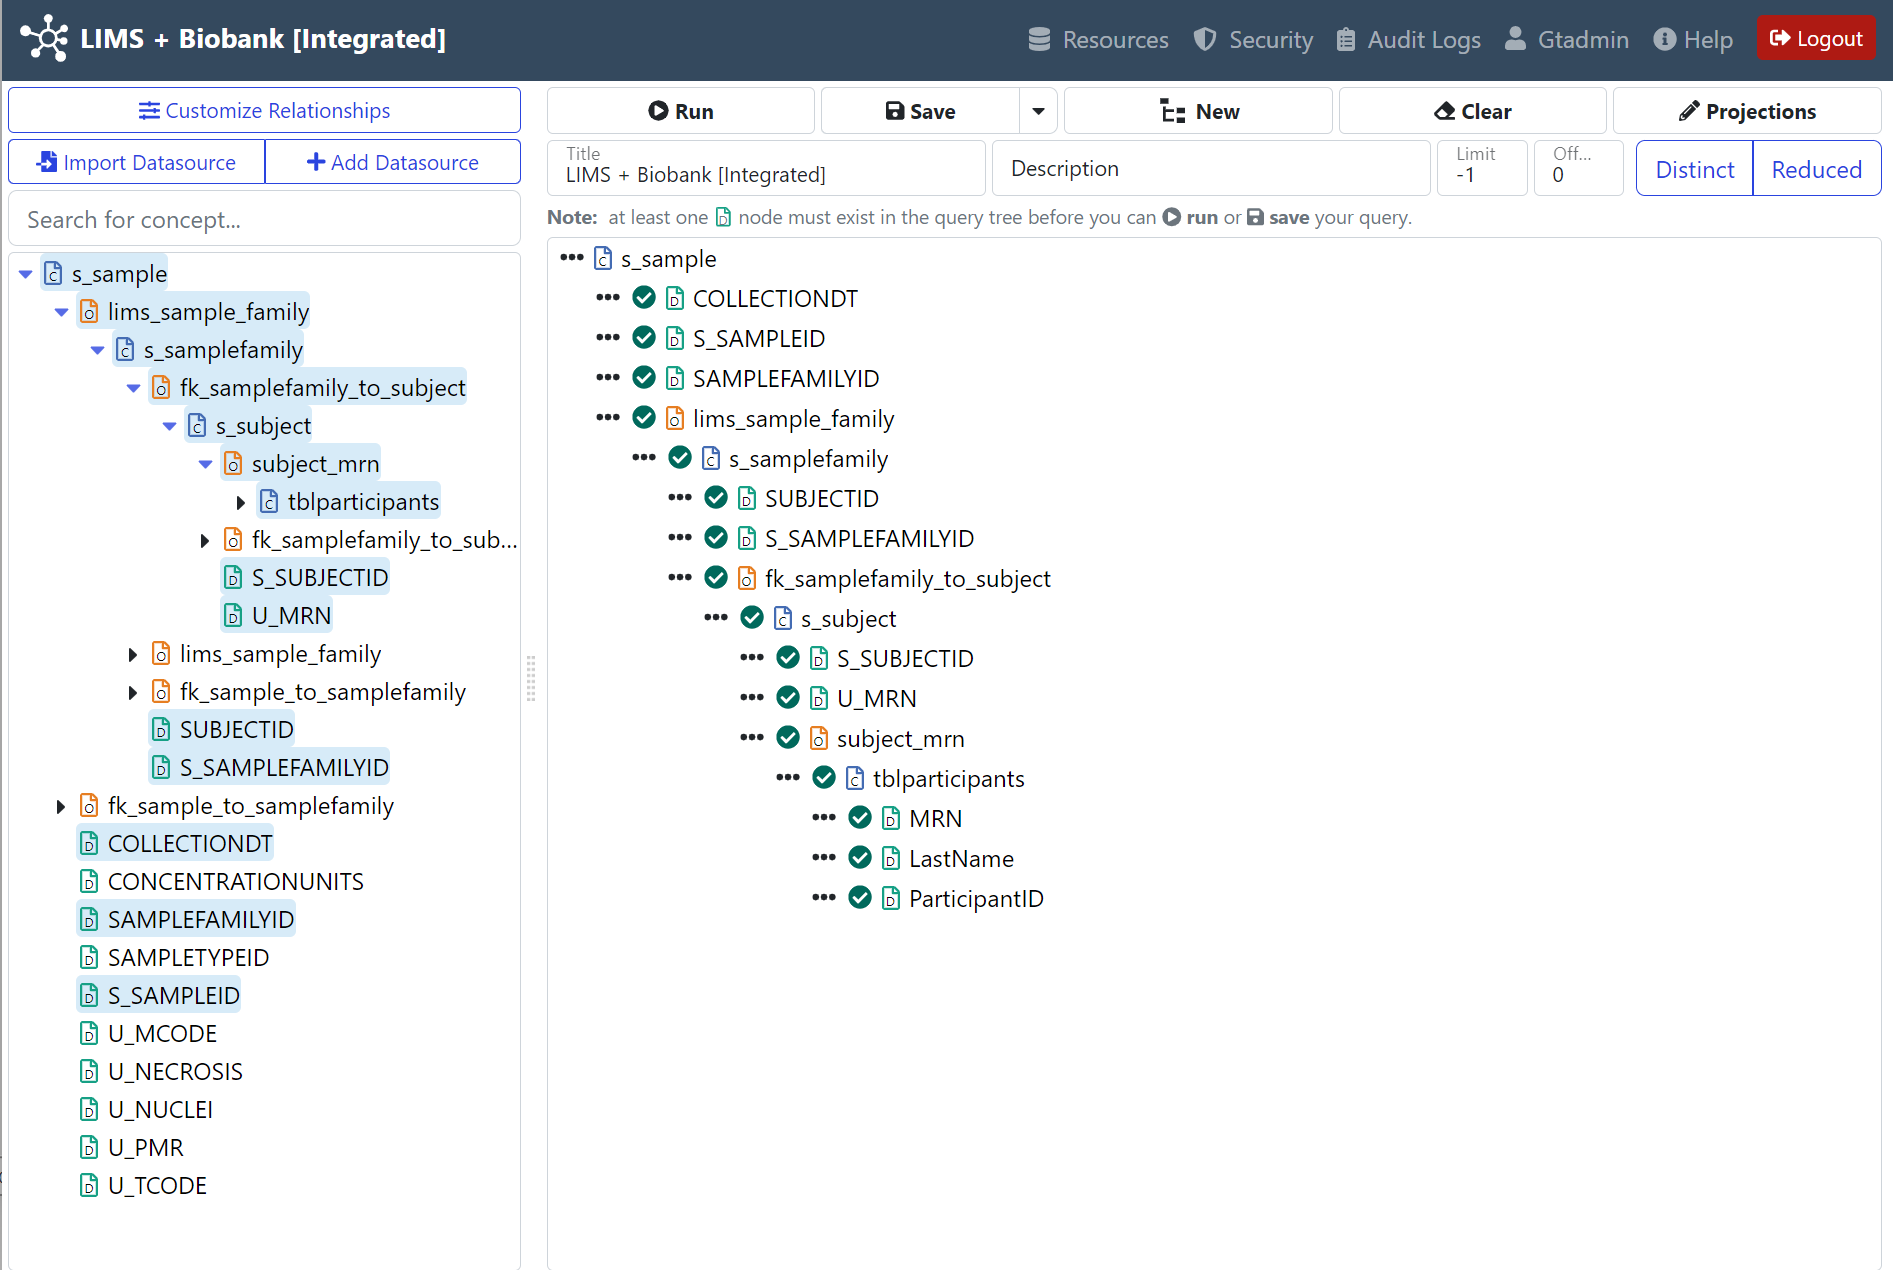The height and width of the screenshot is (1270, 1893).
Task: Click the LIMS network logo icon
Action: 44,39
